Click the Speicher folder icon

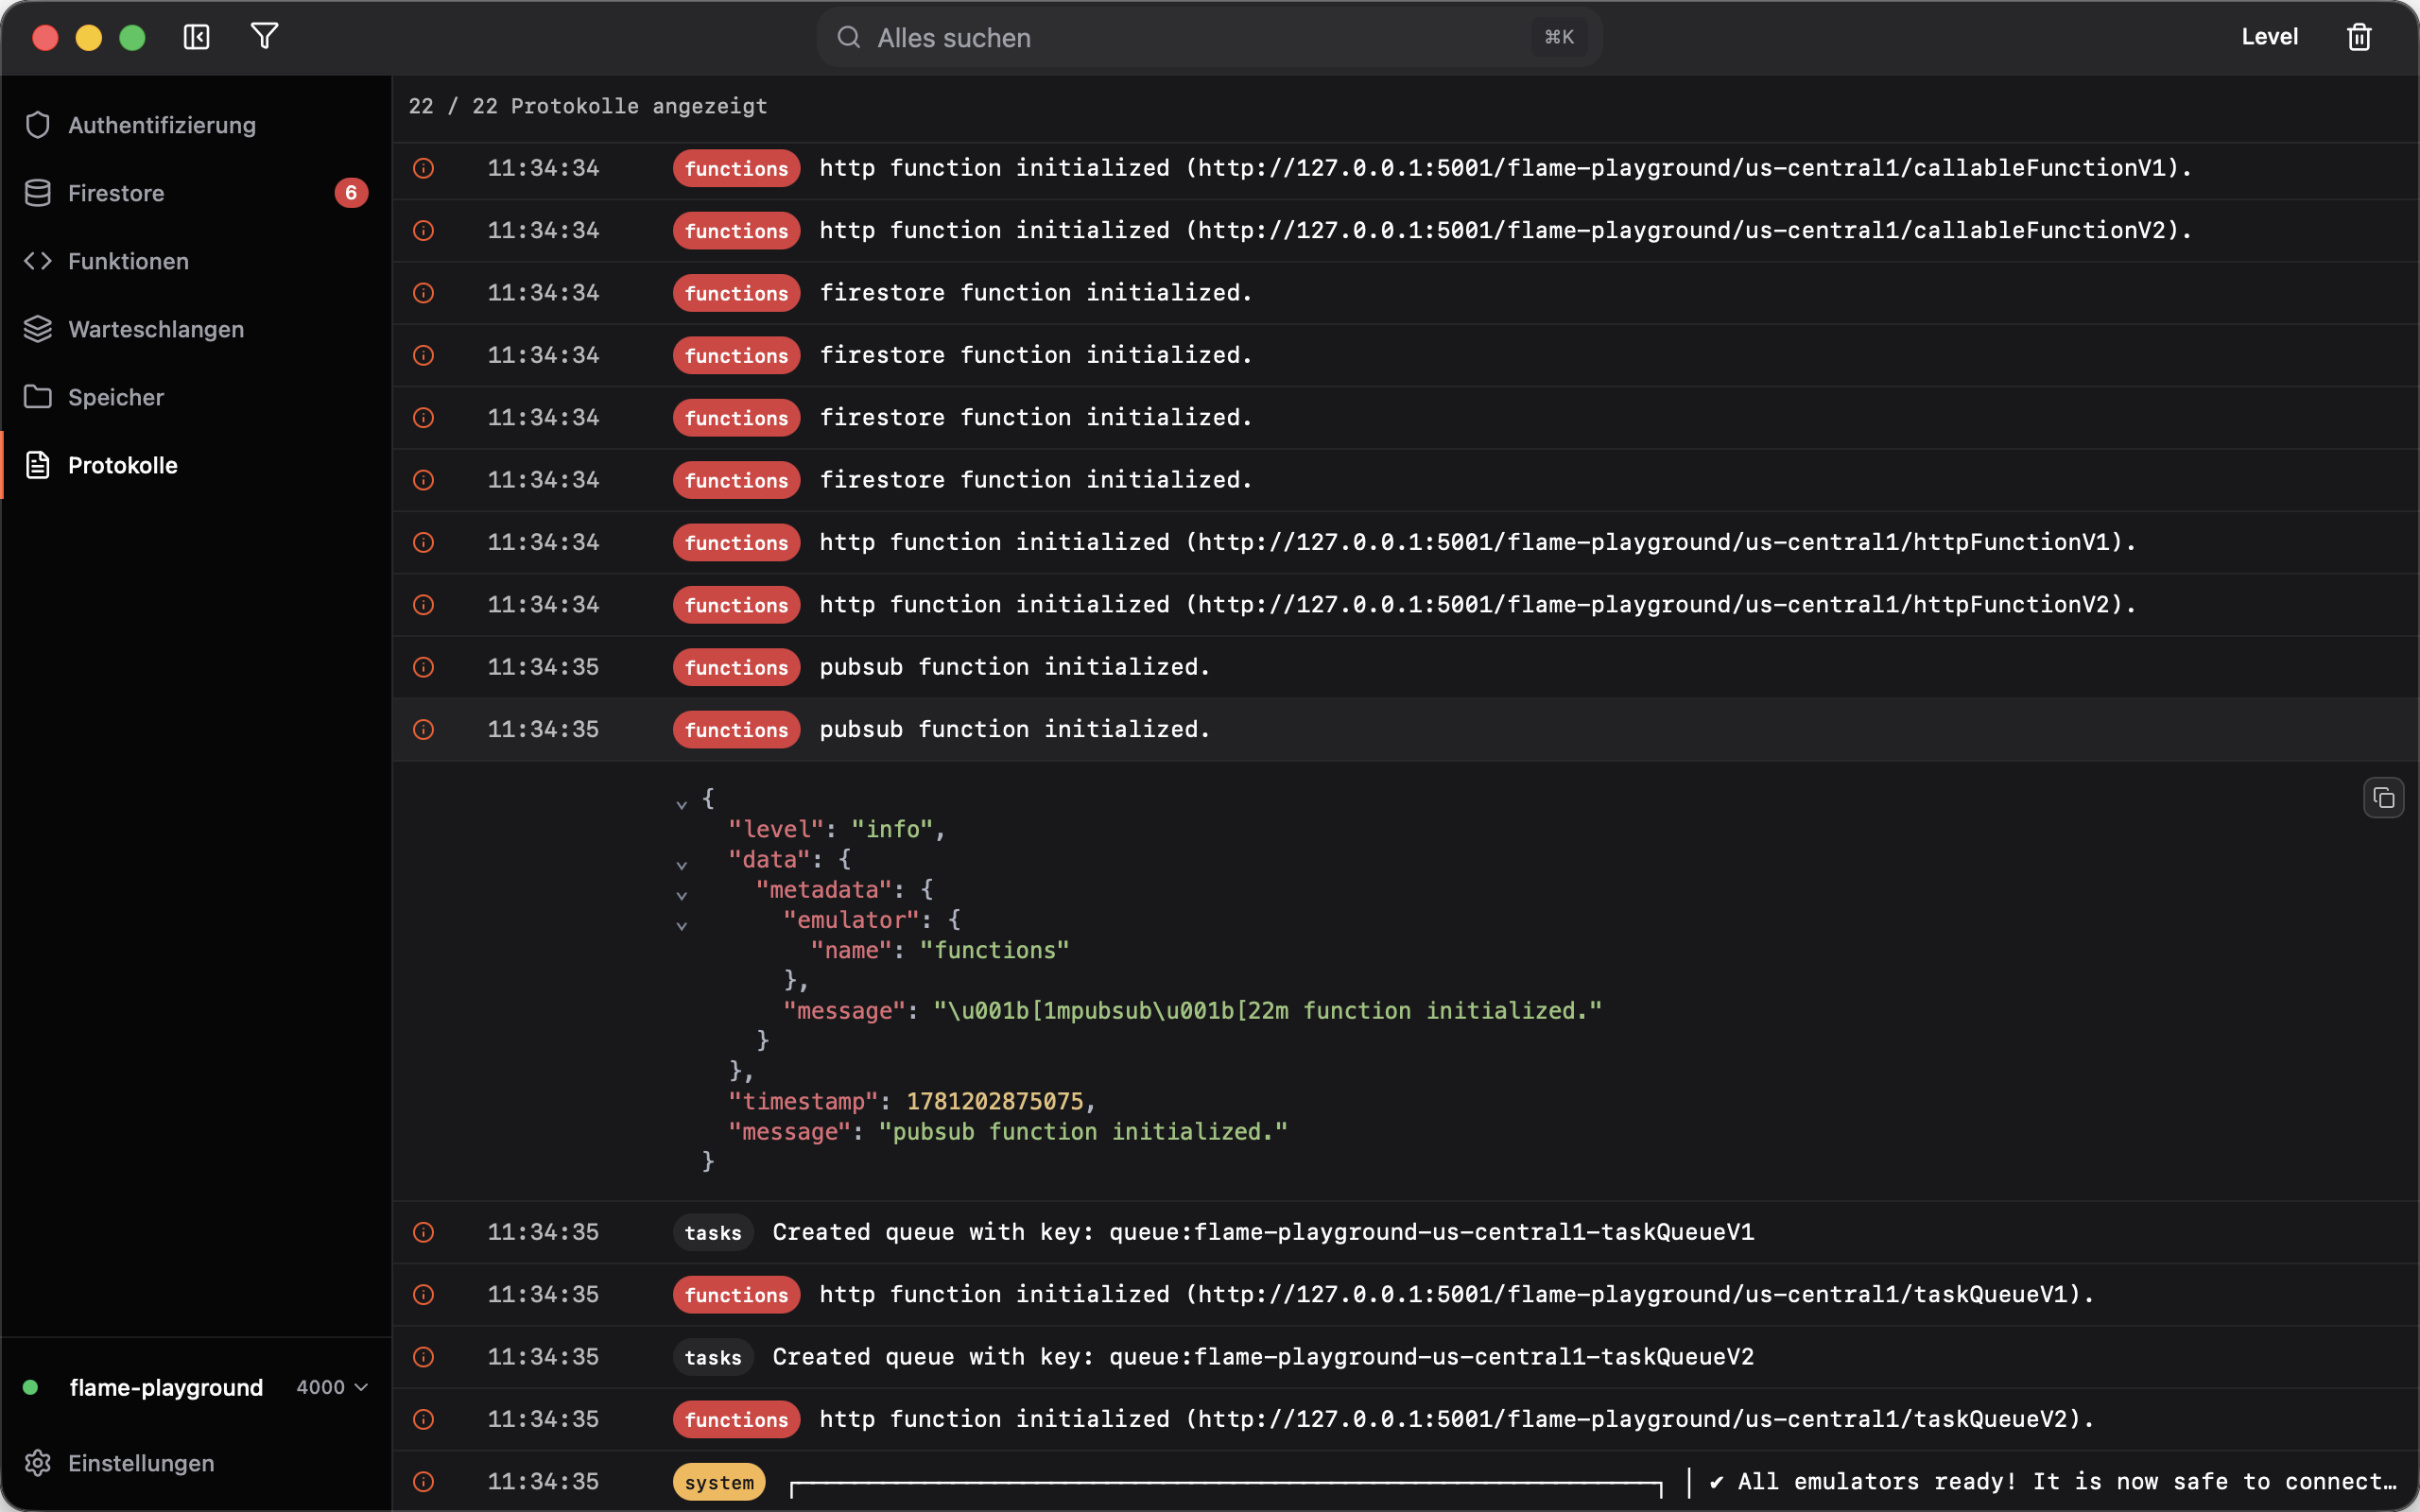(x=38, y=397)
